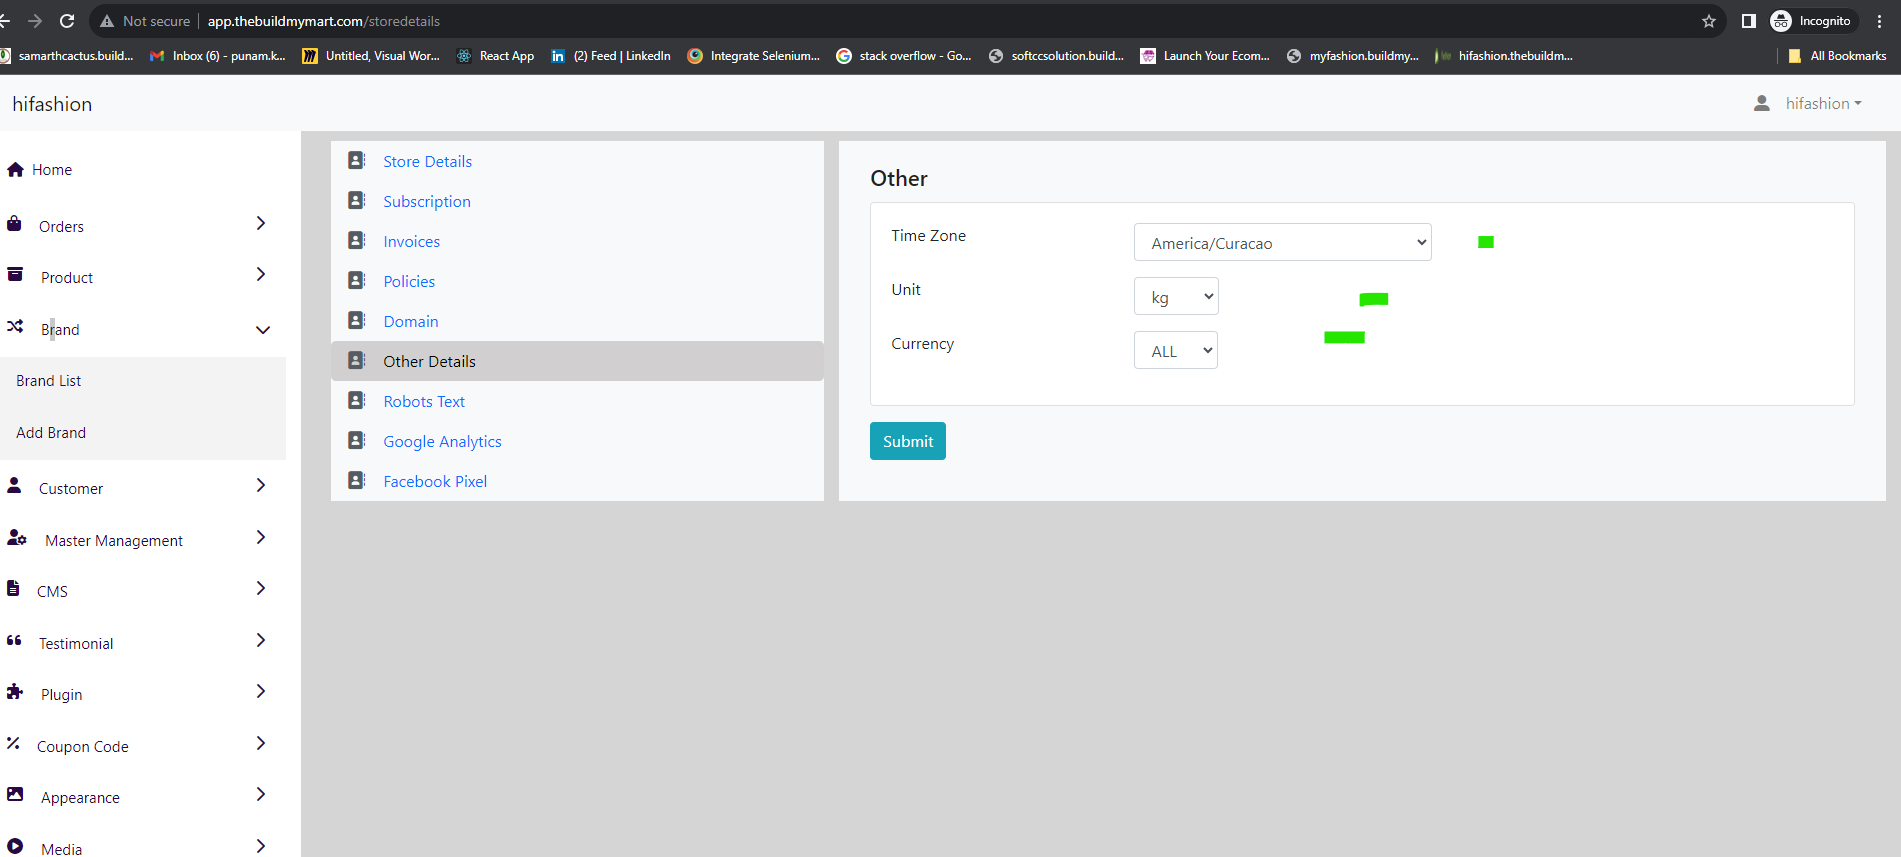Open the Store Details link
Viewport: 1901px width, 857px height.
click(427, 161)
